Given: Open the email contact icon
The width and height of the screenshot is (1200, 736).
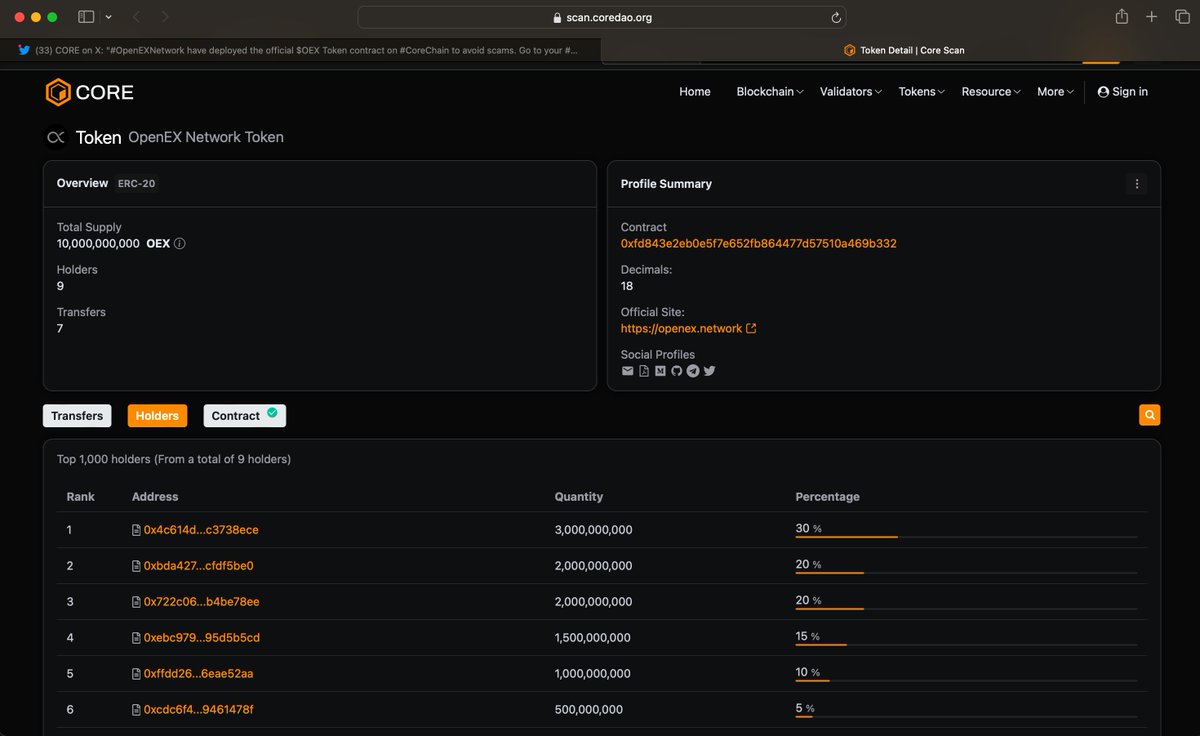Looking at the screenshot, I should (627, 371).
